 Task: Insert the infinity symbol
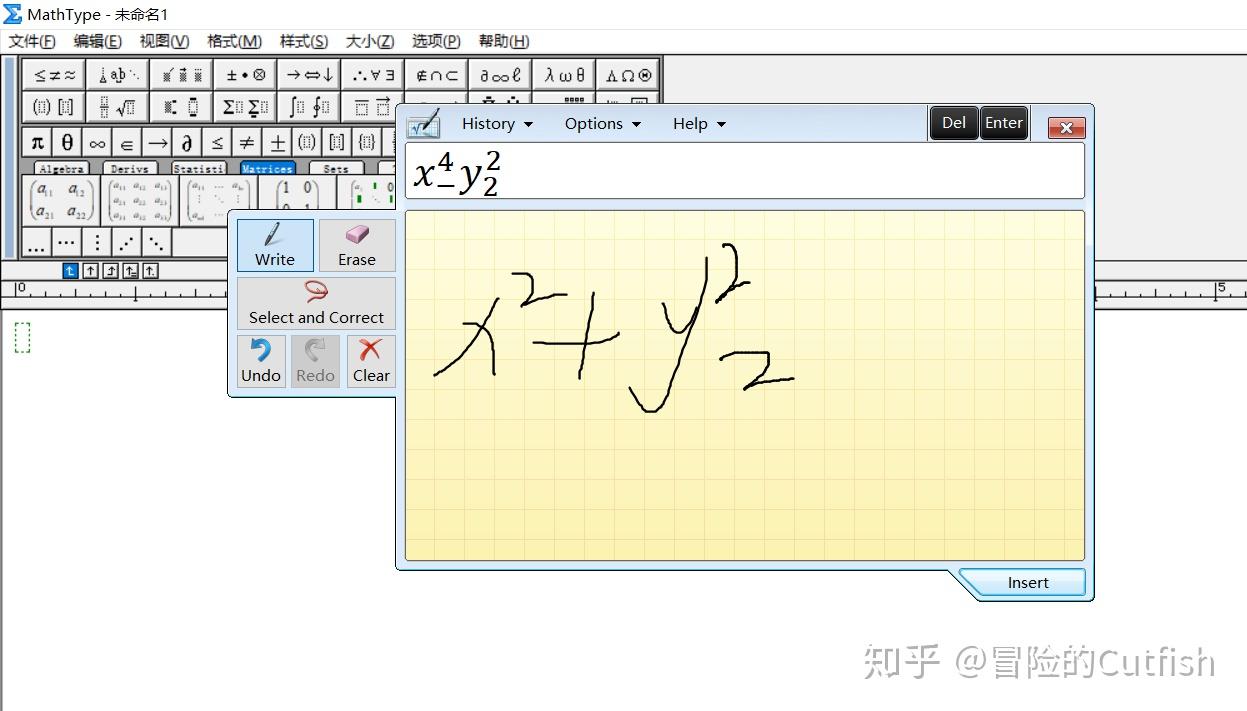[x=97, y=142]
